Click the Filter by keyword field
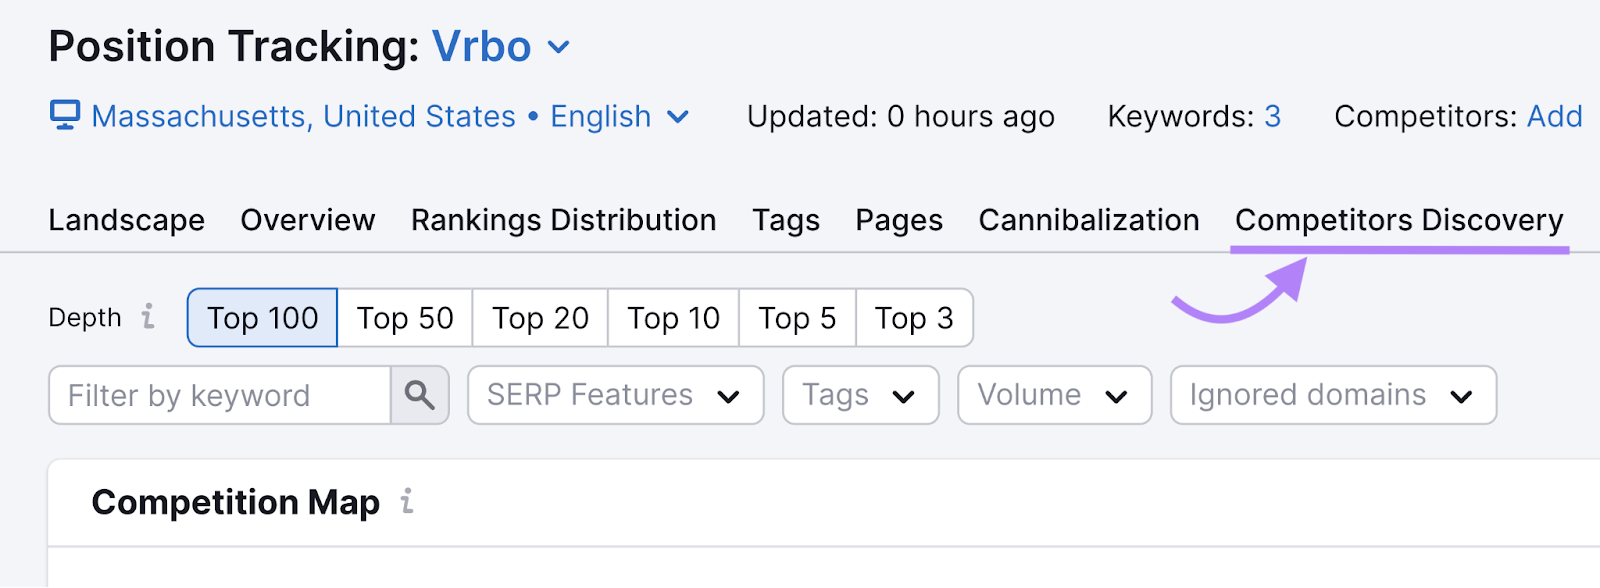Image resolution: width=1600 pixels, height=588 pixels. tap(220, 396)
